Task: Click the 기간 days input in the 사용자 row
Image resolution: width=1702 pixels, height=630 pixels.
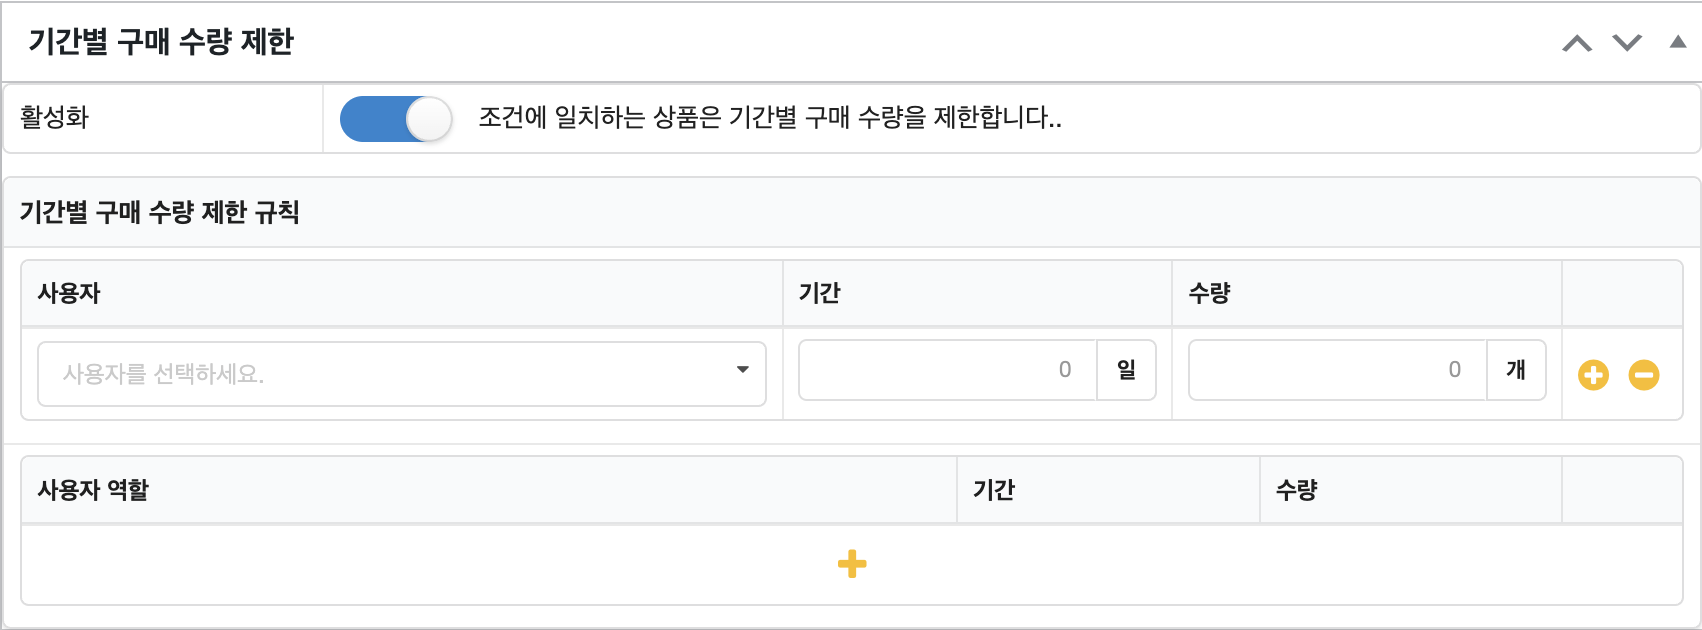Action: (948, 370)
